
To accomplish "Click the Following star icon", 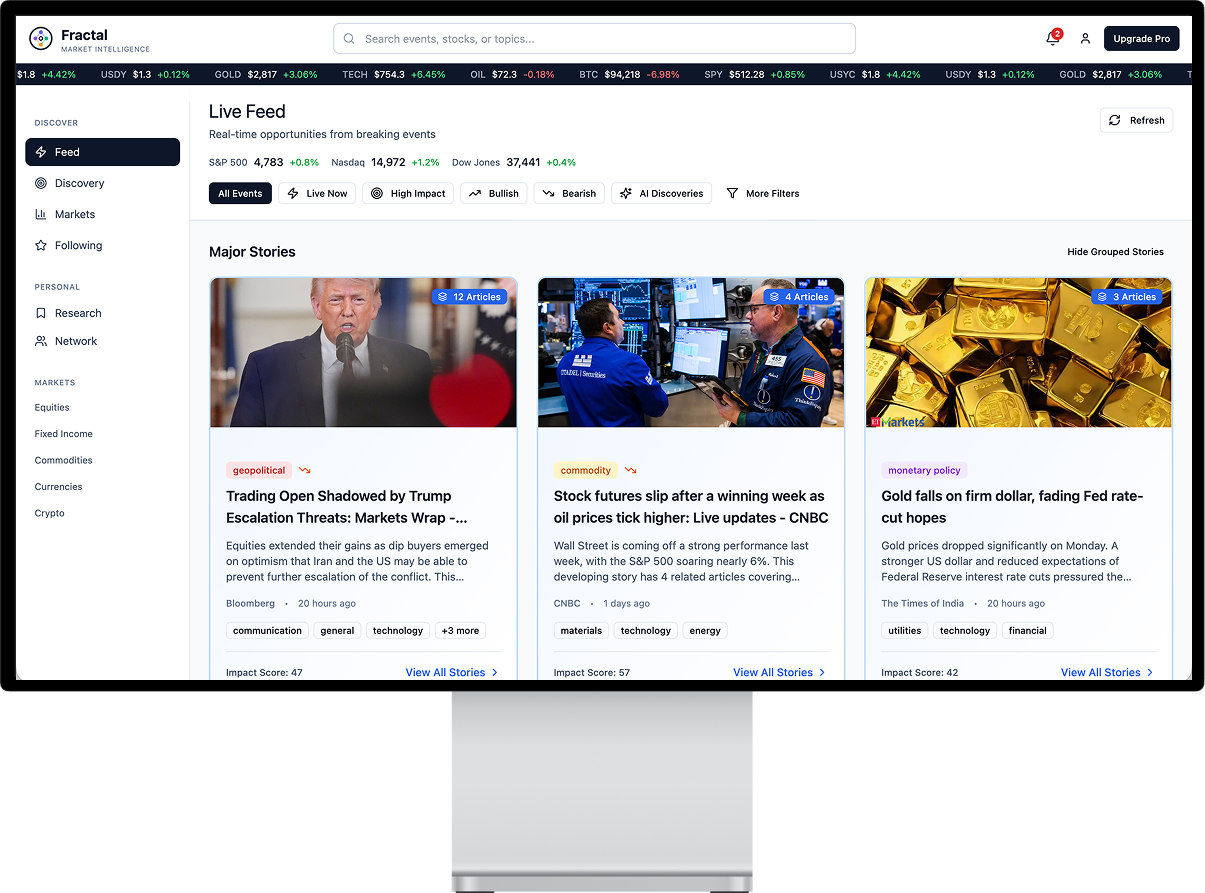I will [41, 245].
